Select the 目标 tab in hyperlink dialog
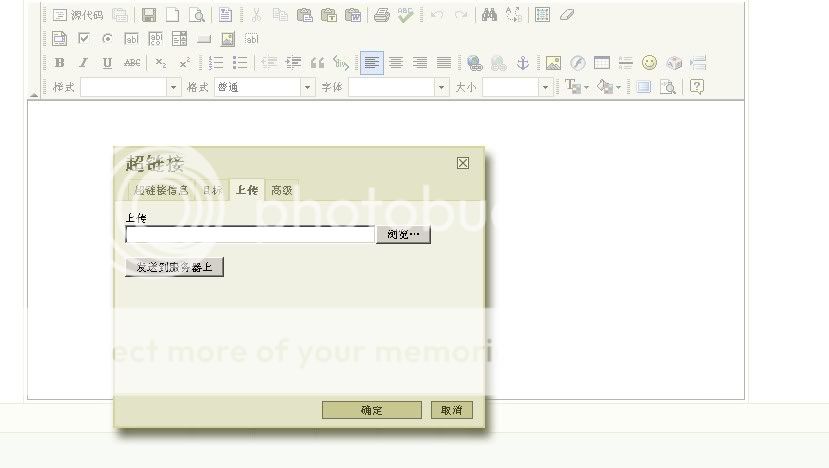 click(212, 190)
